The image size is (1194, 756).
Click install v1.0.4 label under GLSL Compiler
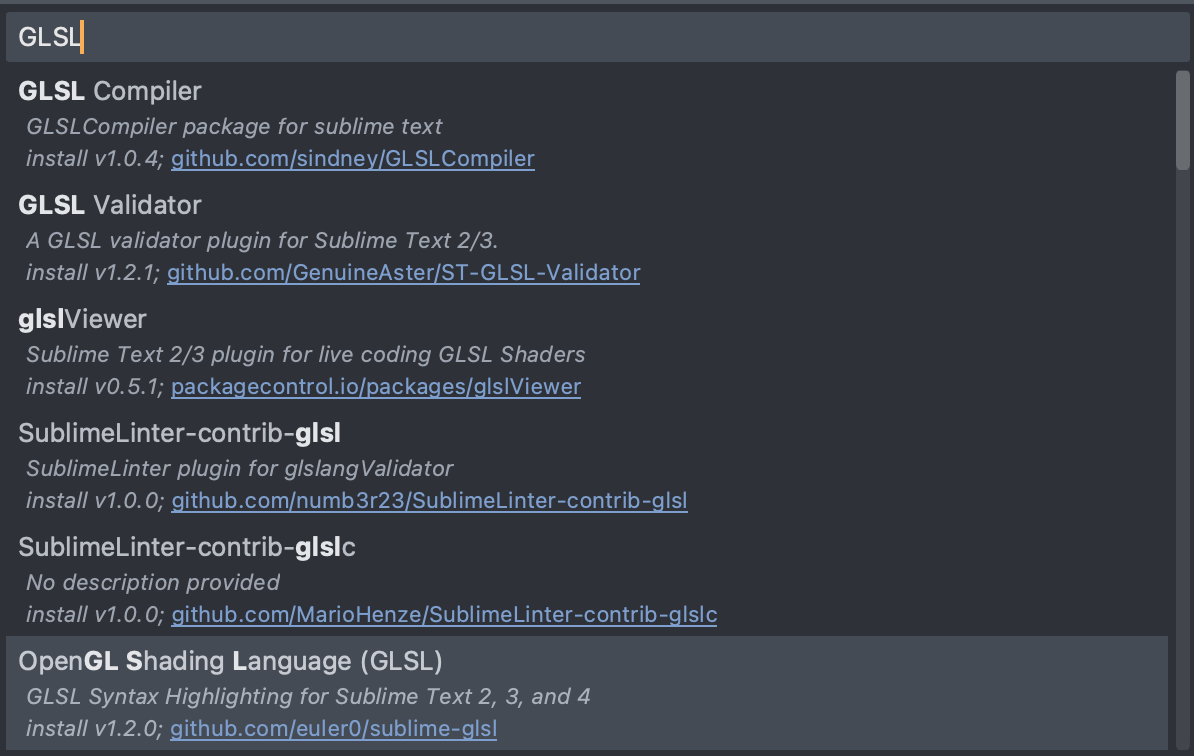[94, 158]
